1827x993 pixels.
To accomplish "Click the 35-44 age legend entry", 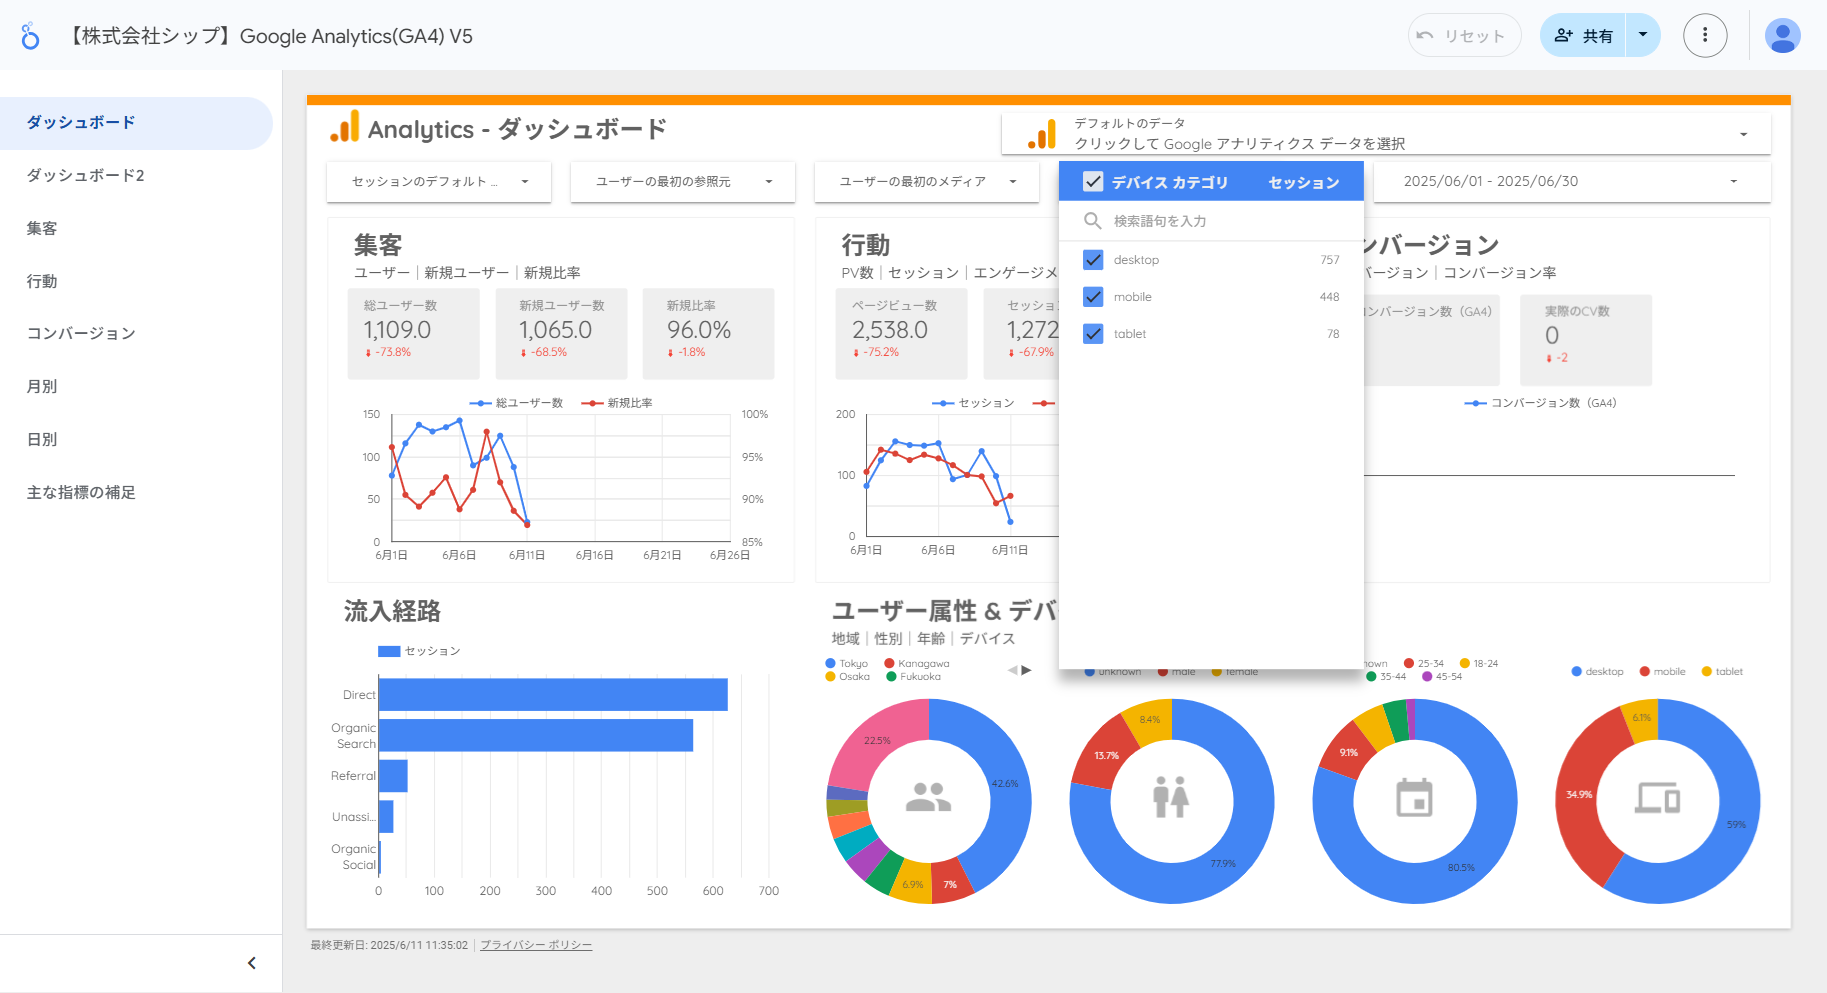I will click(x=1386, y=676).
